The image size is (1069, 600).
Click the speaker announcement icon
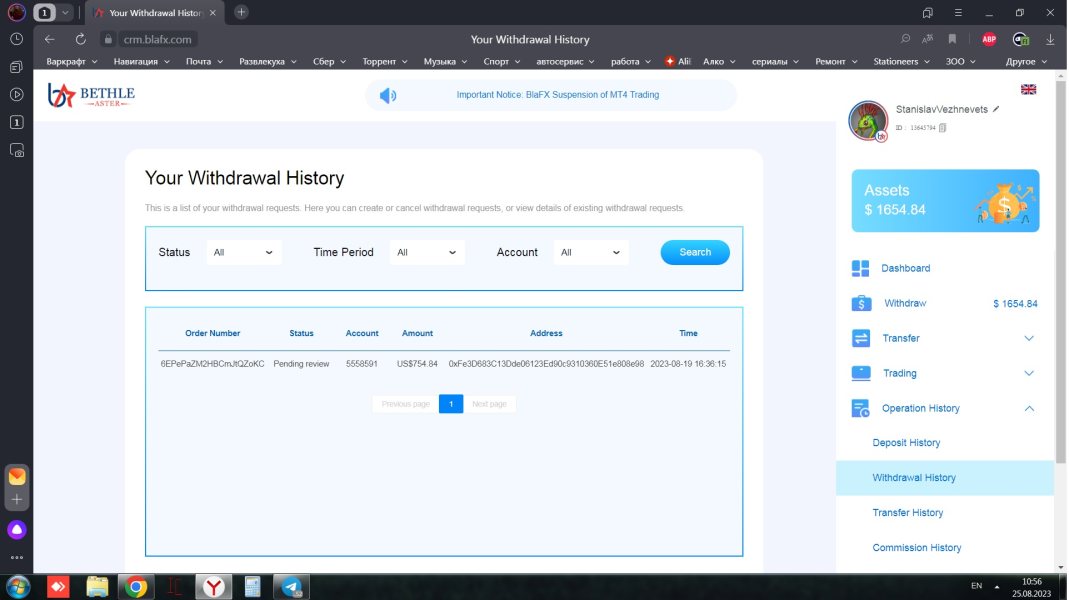388,95
